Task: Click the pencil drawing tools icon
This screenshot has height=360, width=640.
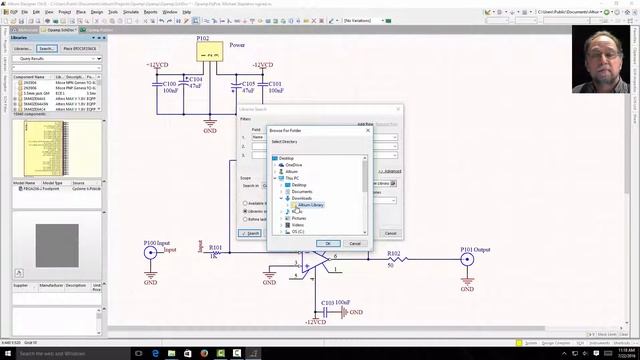Action: [x=331, y=21]
